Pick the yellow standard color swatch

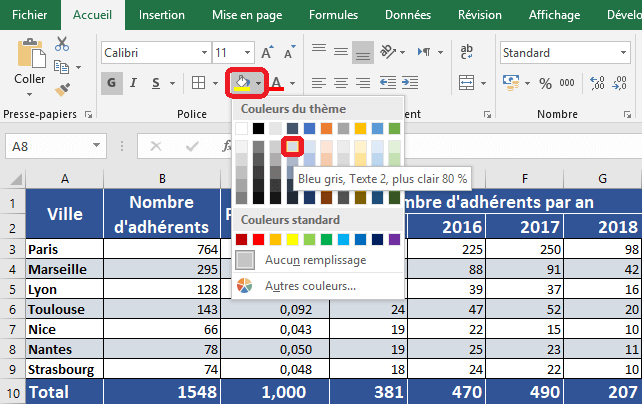[293, 239]
